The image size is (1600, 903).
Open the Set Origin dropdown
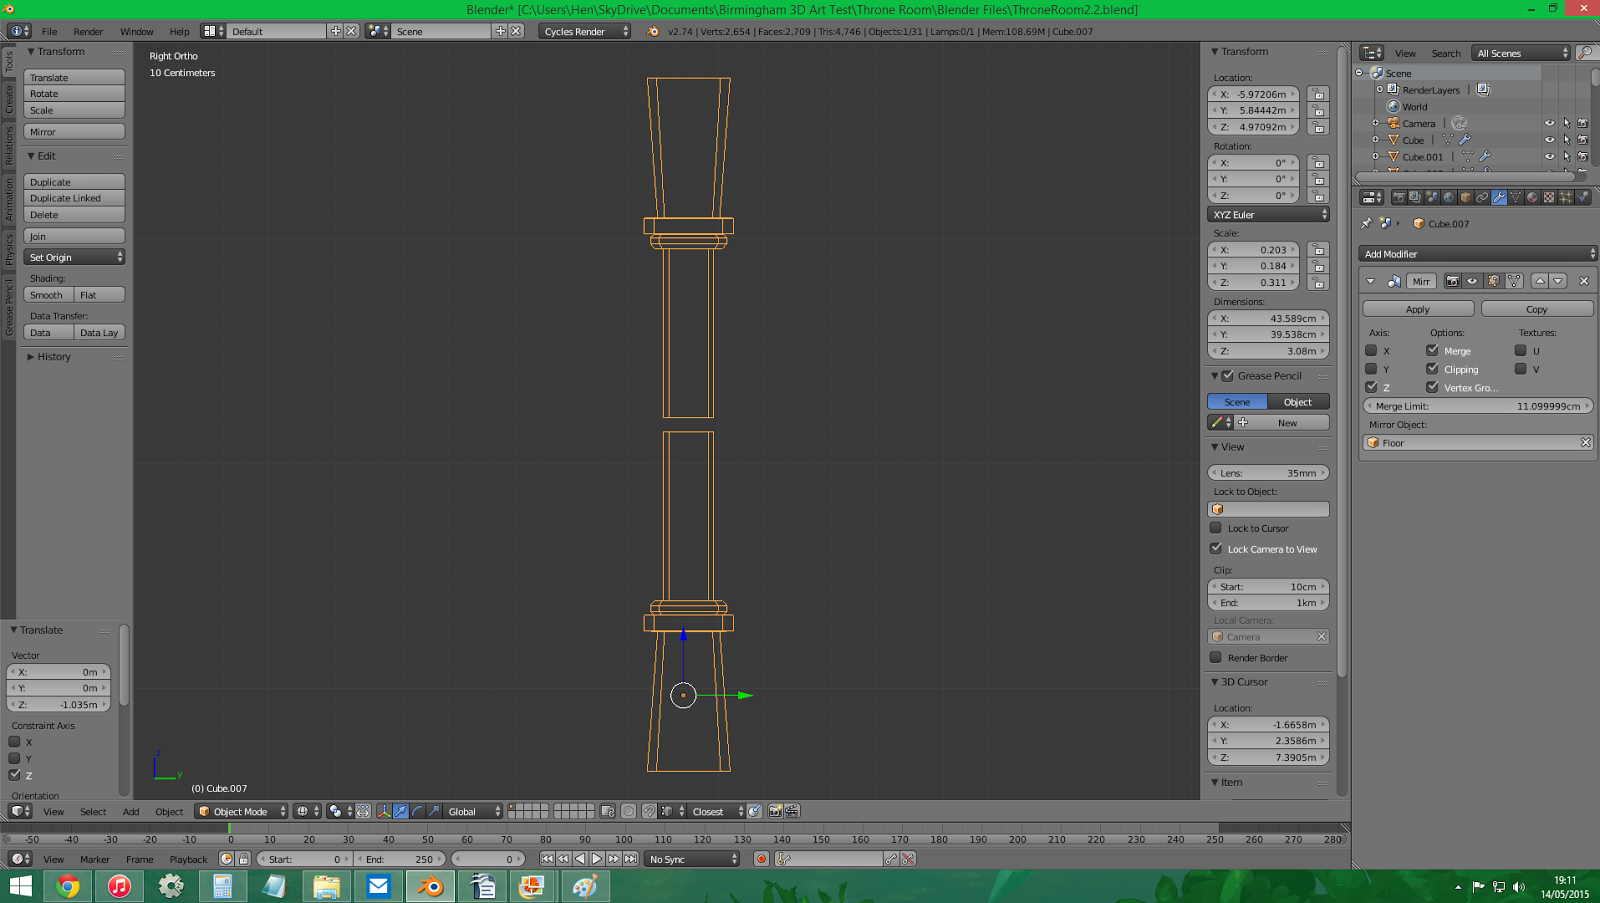tap(75, 257)
